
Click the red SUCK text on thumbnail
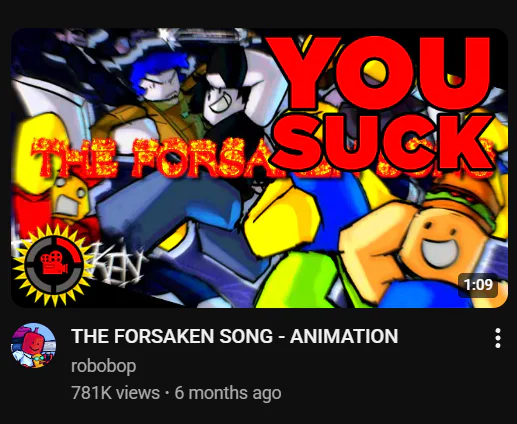coord(382,143)
